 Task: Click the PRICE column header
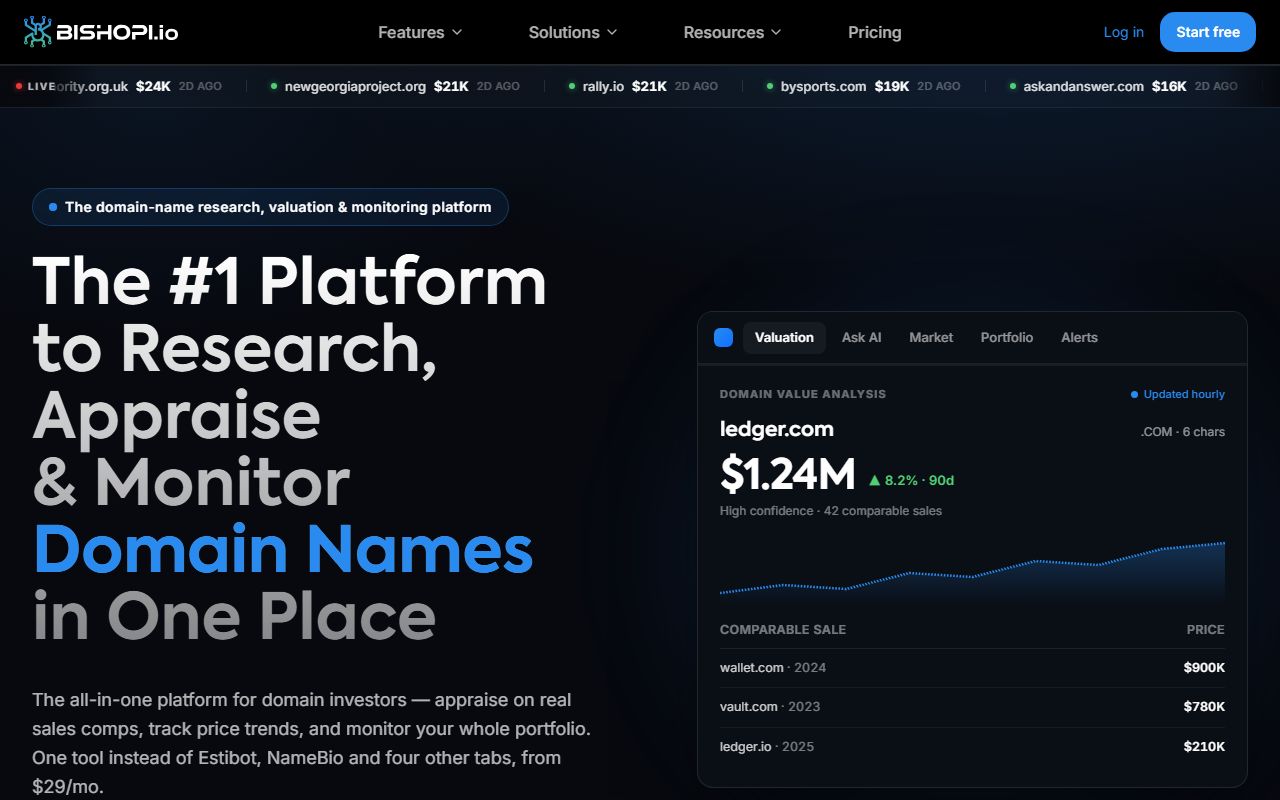(1205, 630)
